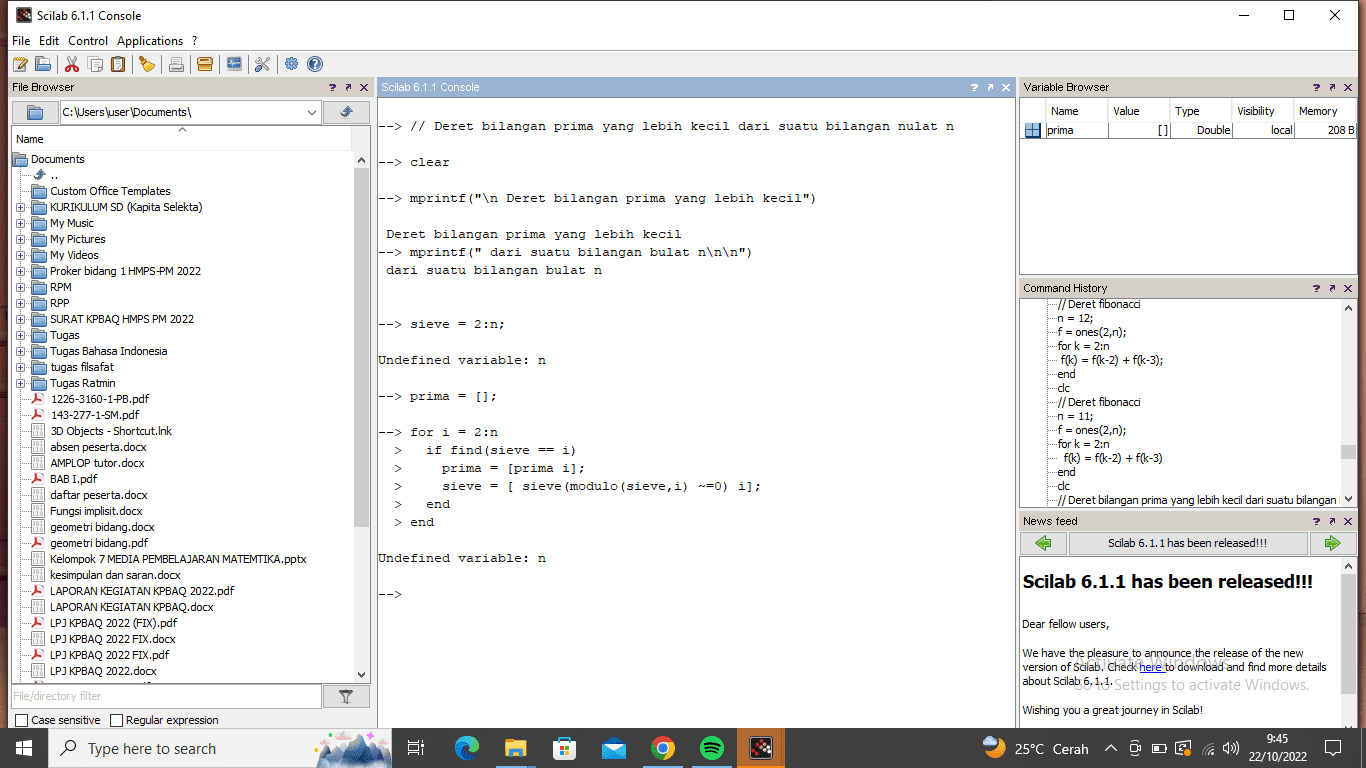Launch Xcos from the toolbar icon
The height and width of the screenshot is (768, 1366).
click(234, 64)
